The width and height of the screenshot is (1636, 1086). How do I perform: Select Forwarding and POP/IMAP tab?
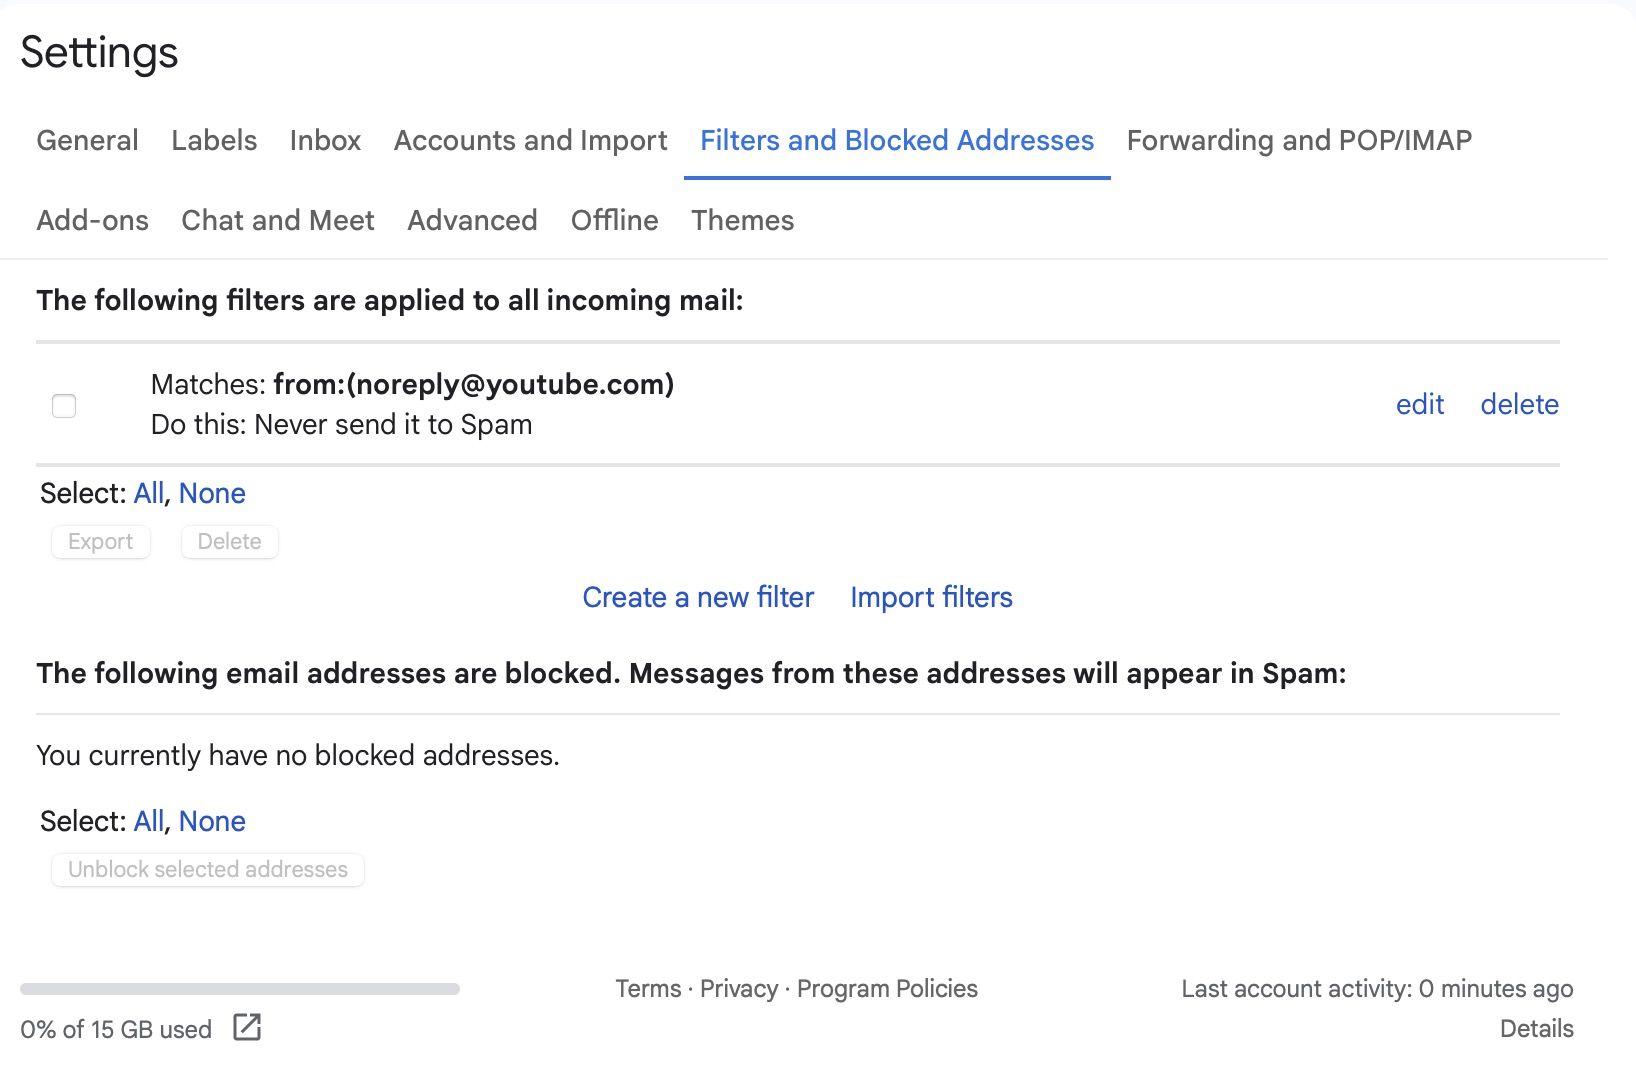pos(1298,140)
